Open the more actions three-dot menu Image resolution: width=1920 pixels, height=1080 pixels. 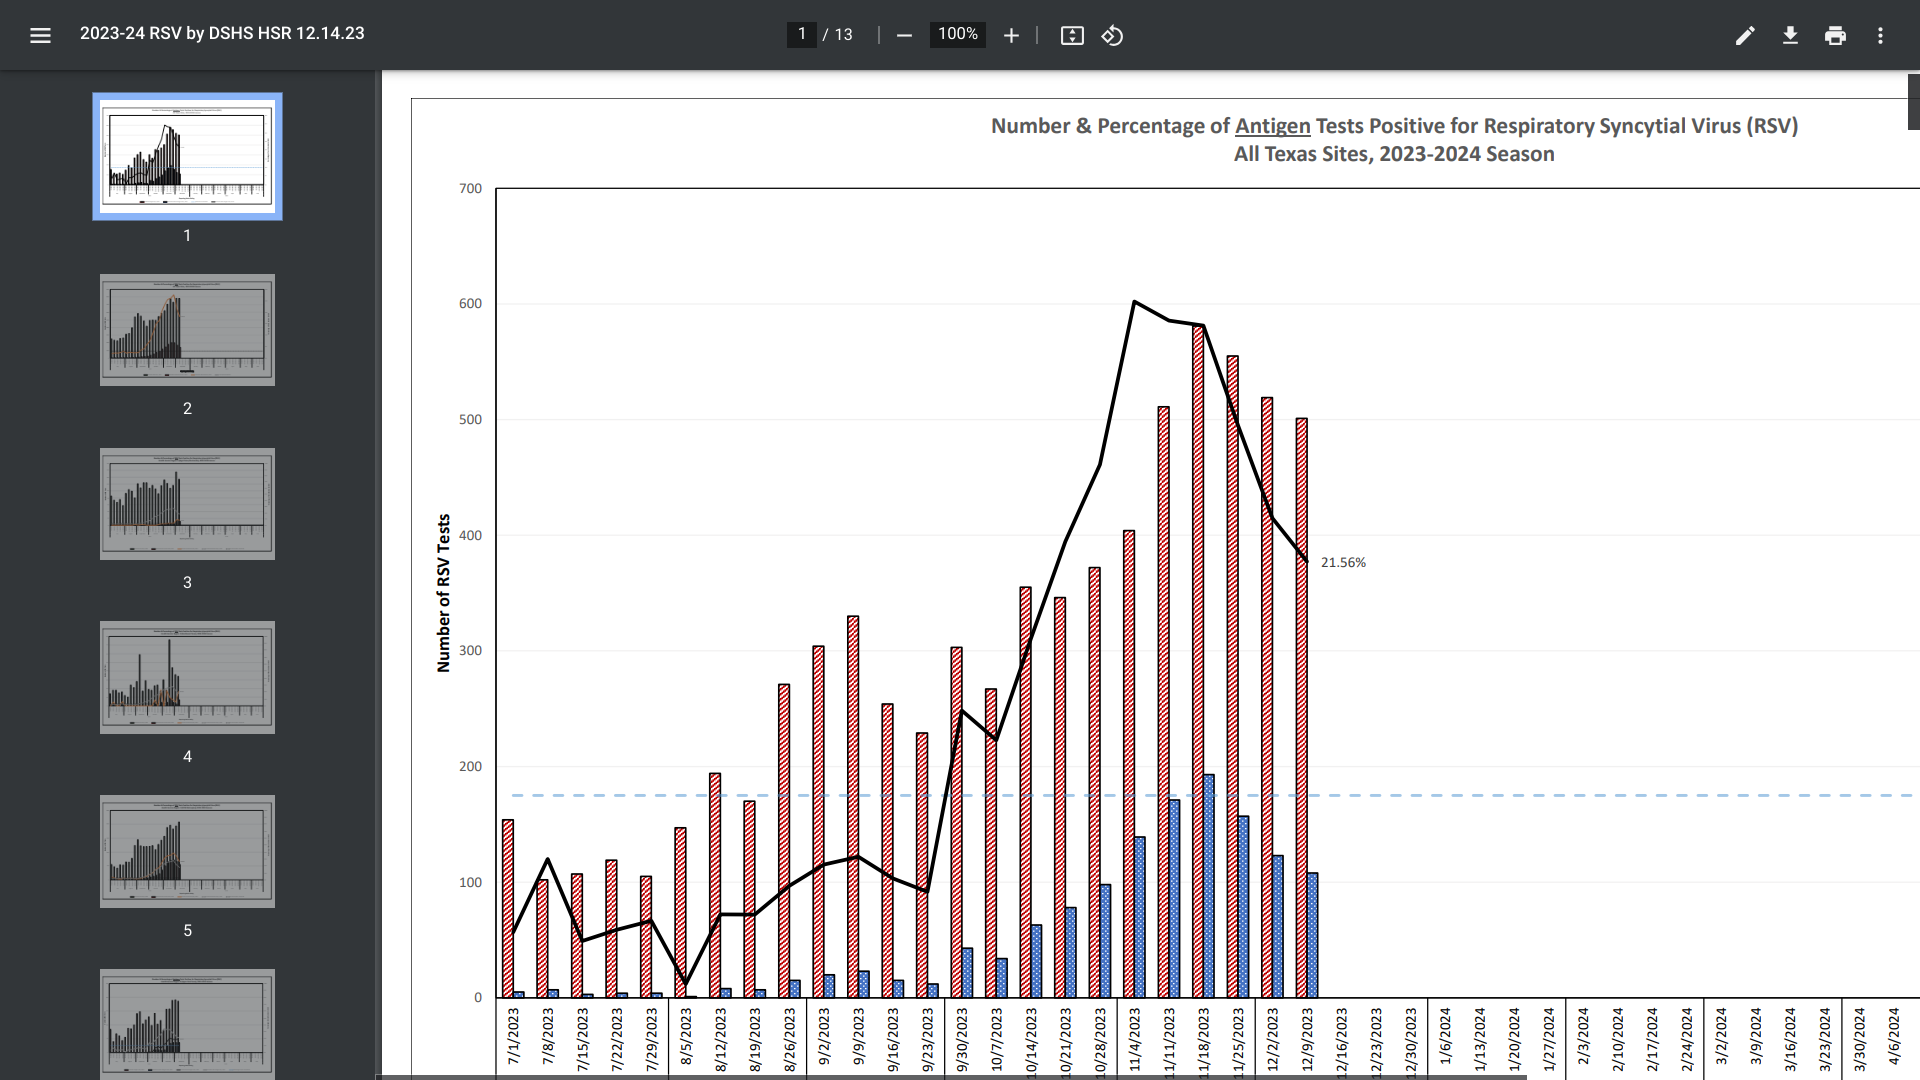coord(1880,35)
